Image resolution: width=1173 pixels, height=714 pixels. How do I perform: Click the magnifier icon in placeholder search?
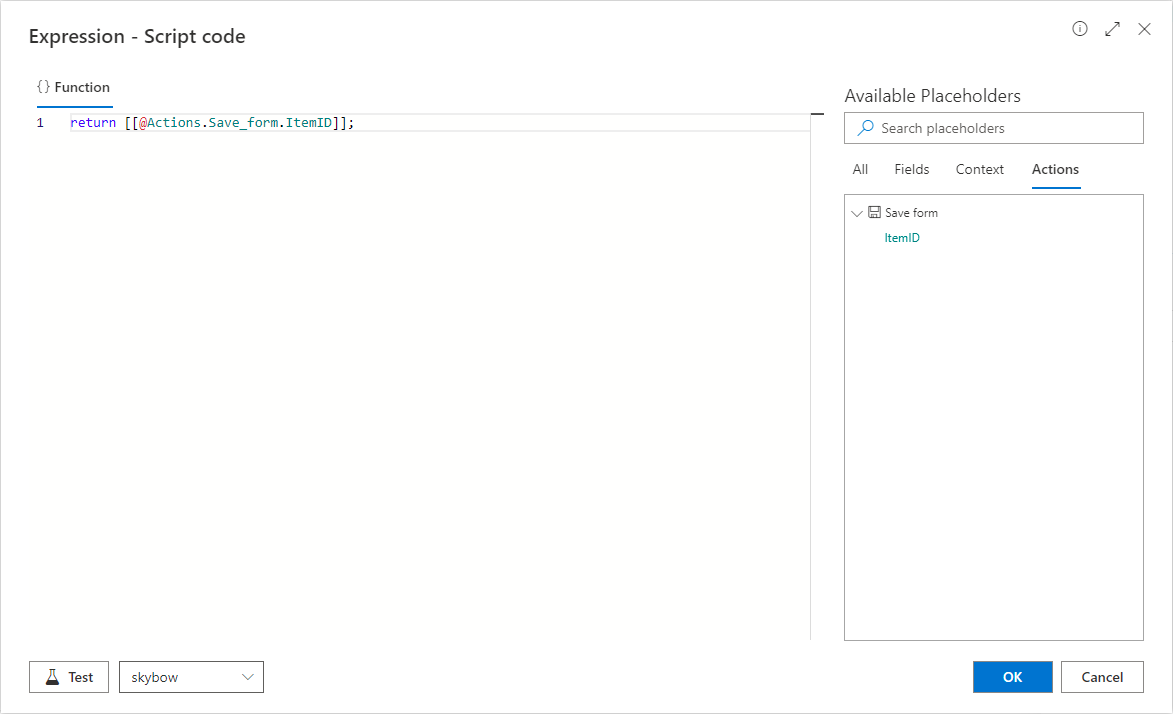click(x=865, y=128)
